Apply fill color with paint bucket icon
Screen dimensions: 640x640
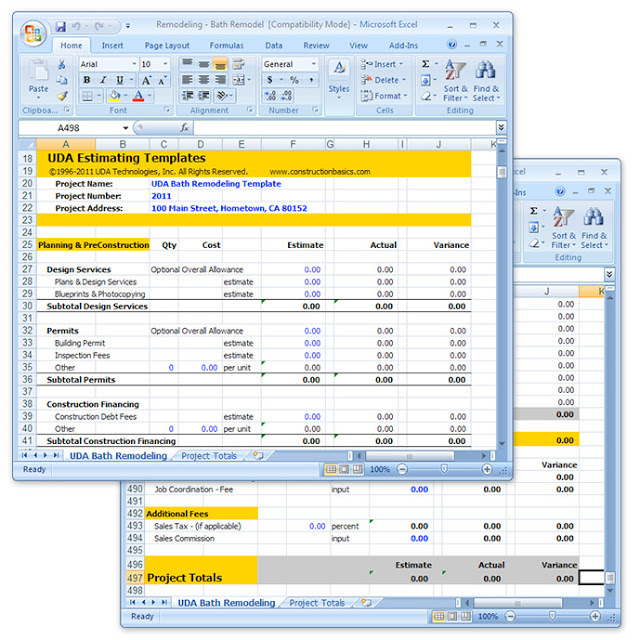tap(115, 96)
